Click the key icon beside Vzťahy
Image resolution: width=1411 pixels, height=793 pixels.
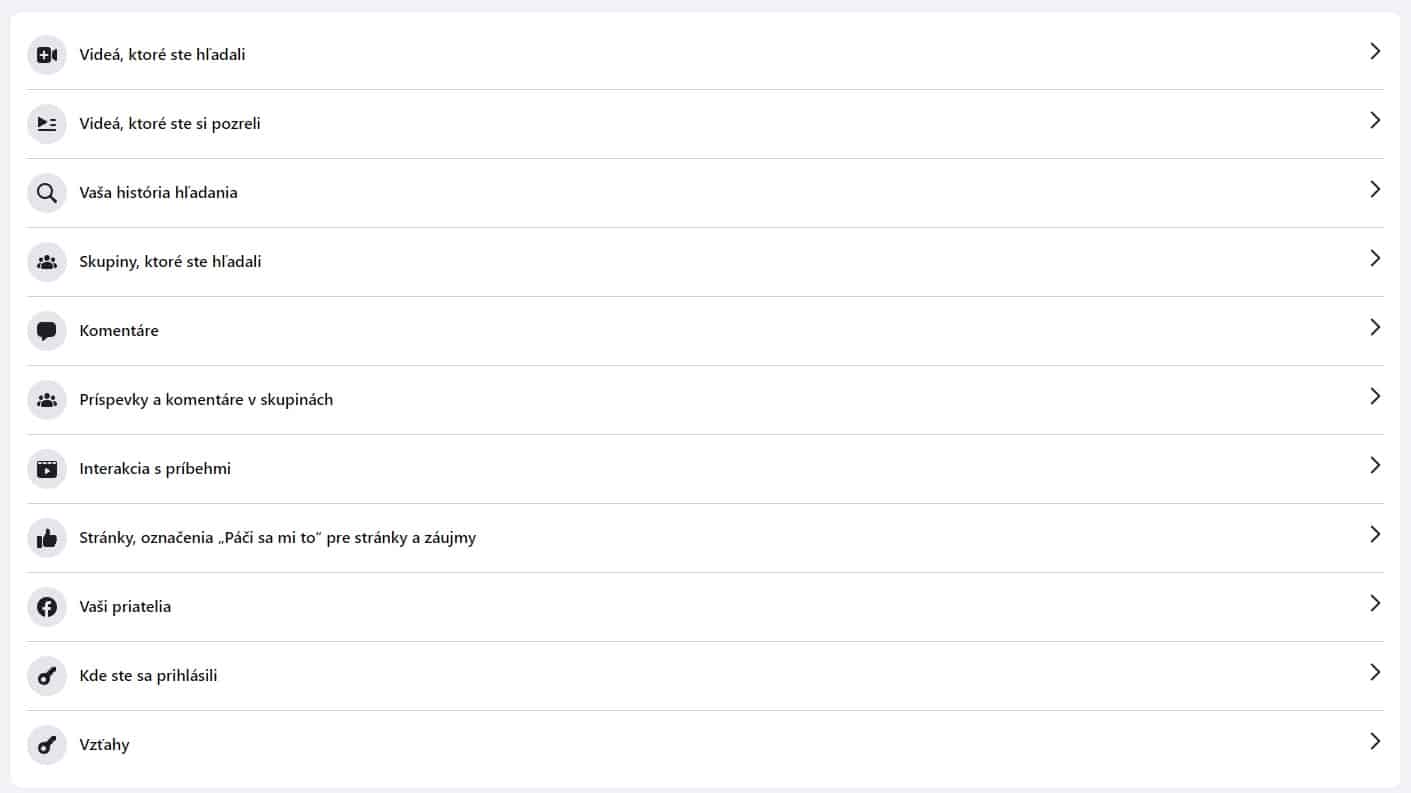pyautogui.click(x=47, y=745)
